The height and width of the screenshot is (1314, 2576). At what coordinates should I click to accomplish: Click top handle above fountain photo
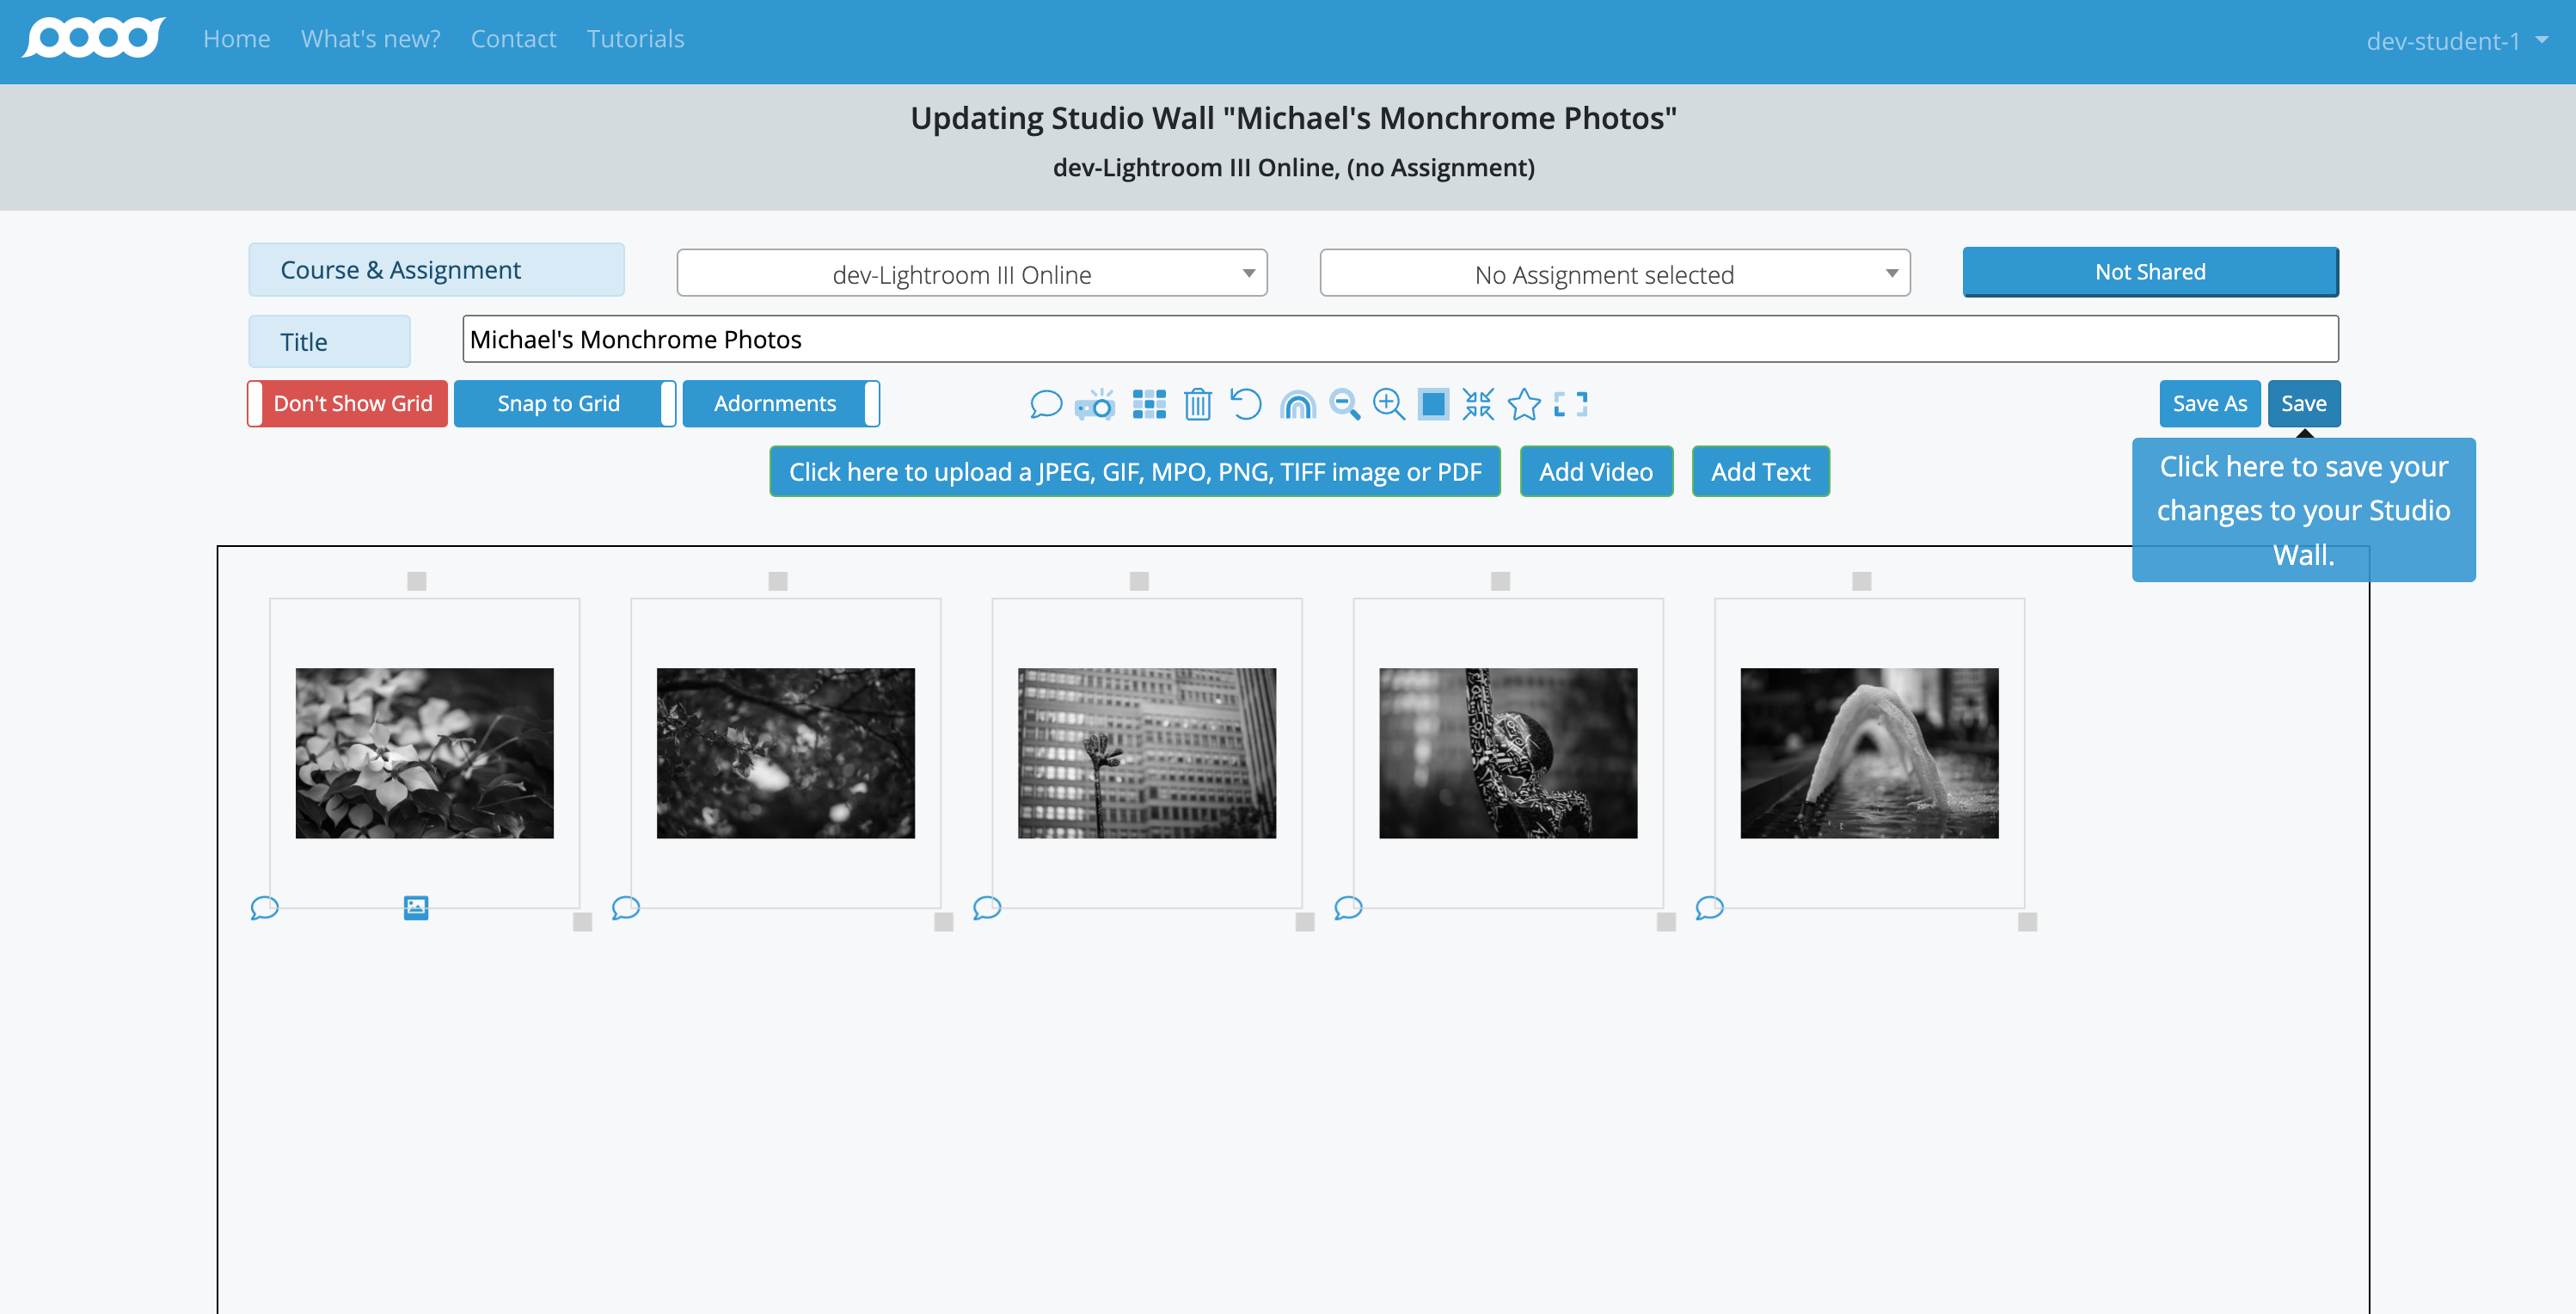(x=1861, y=581)
